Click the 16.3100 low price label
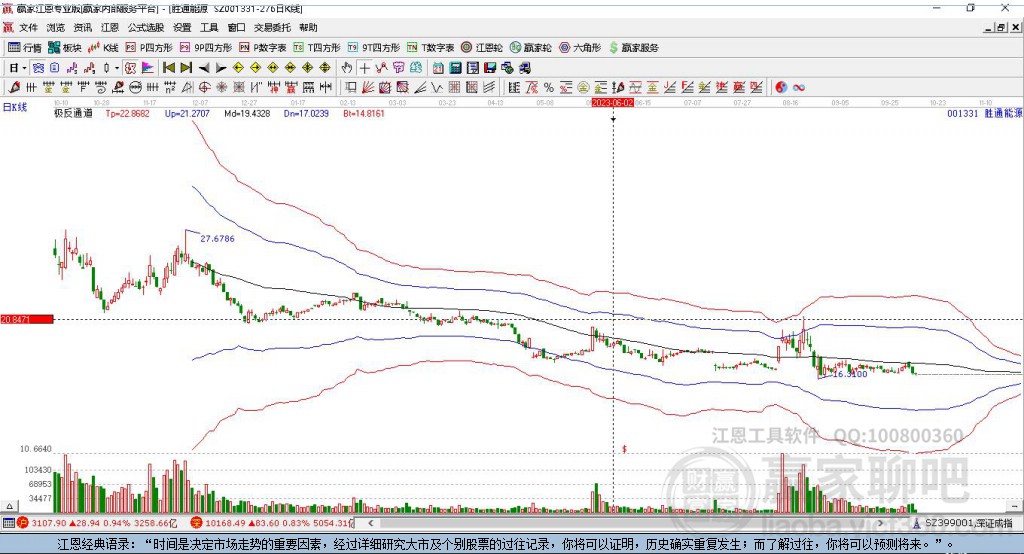Viewport: 1024px width, 554px height. 850,374
